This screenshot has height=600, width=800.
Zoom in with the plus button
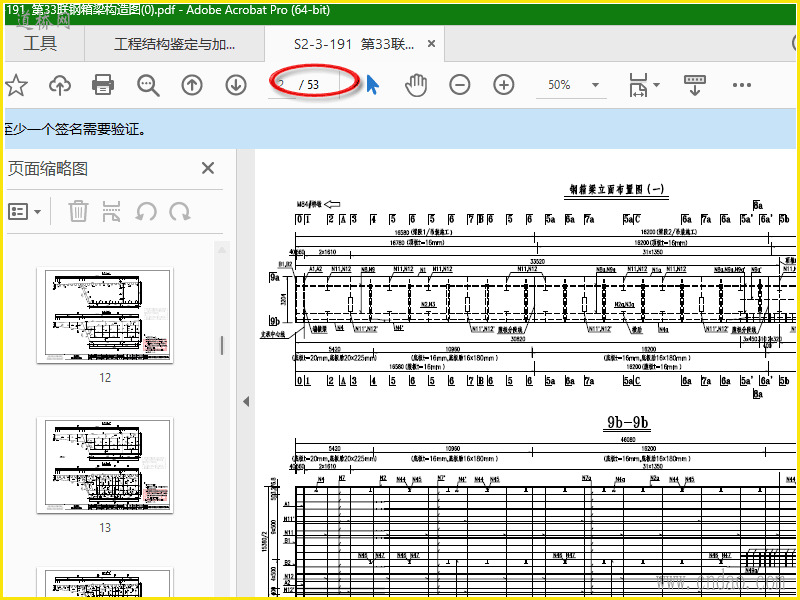click(x=504, y=85)
